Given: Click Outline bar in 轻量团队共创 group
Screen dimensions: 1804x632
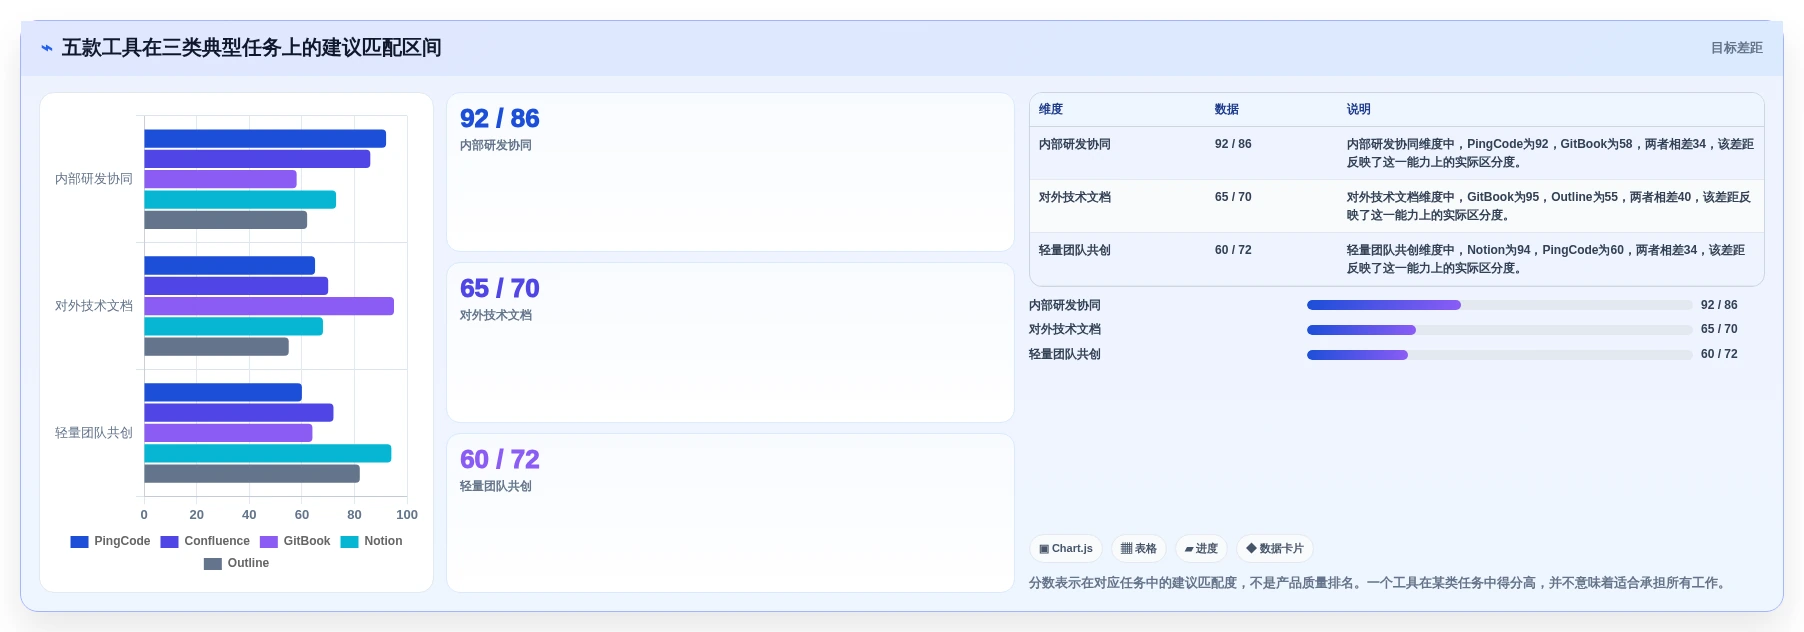Looking at the screenshot, I should (252, 474).
